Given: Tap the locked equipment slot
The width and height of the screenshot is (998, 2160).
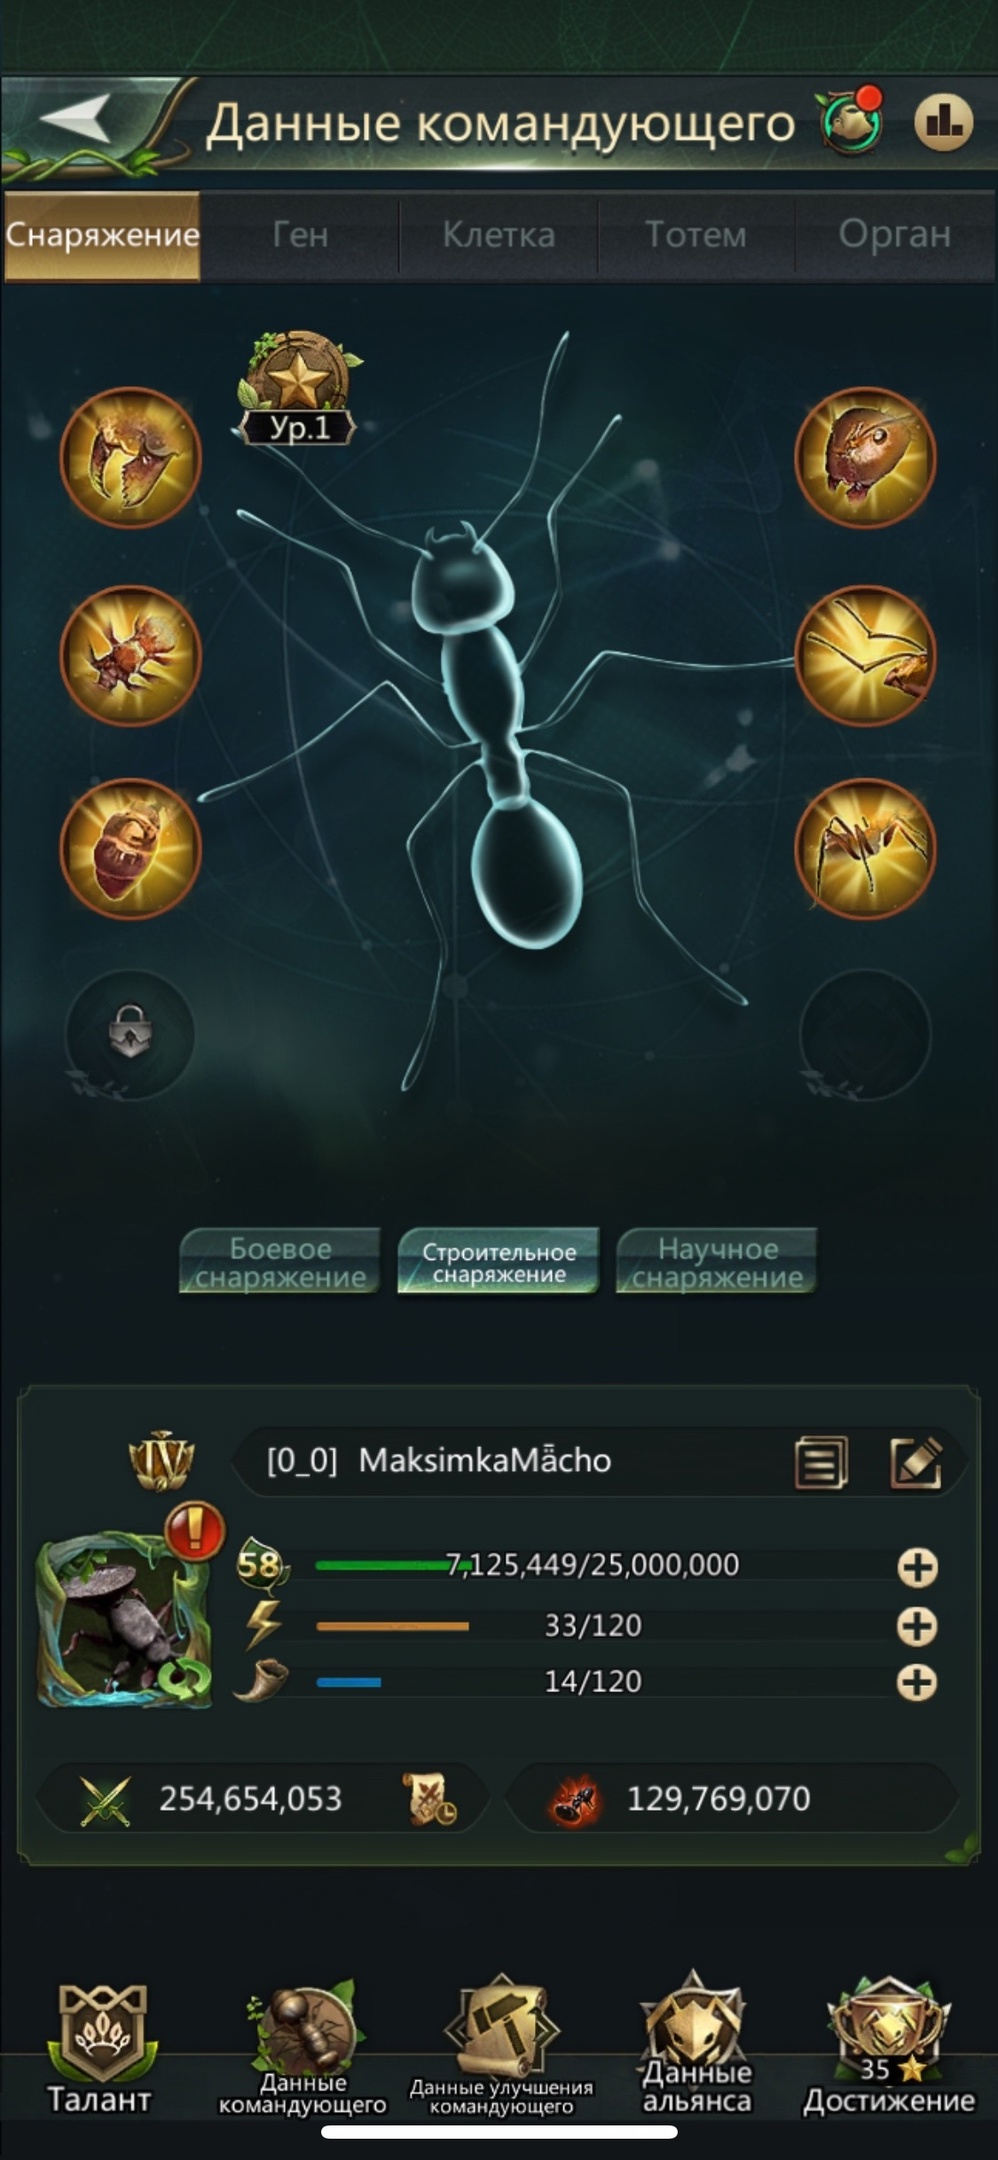Looking at the screenshot, I should point(131,1035).
